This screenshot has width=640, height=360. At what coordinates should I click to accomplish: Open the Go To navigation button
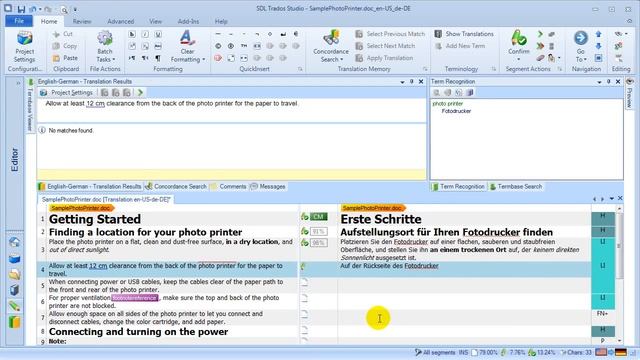pyautogui.click(x=580, y=47)
